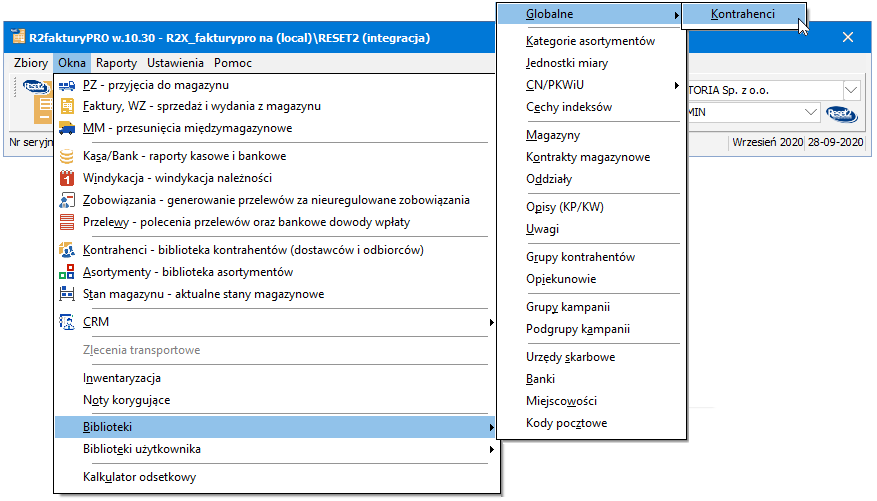Select Cechy indeksów
This screenshot has width=877, height=501.
click(x=590, y=107)
